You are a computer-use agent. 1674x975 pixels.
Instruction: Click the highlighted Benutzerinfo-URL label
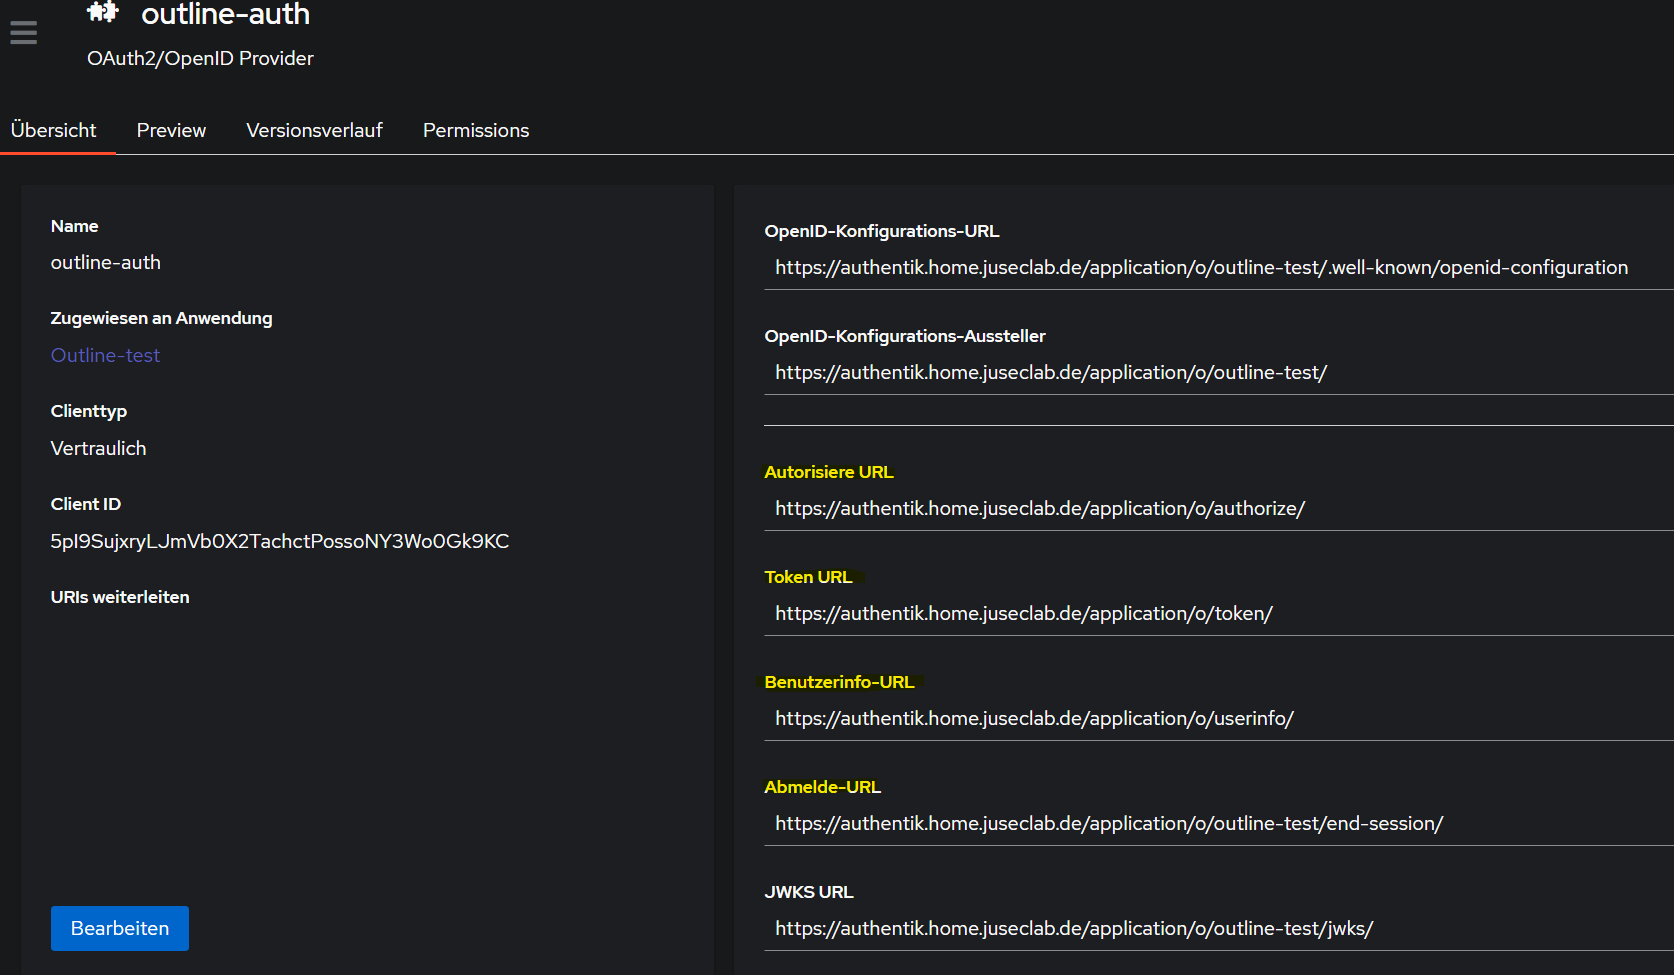click(839, 682)
